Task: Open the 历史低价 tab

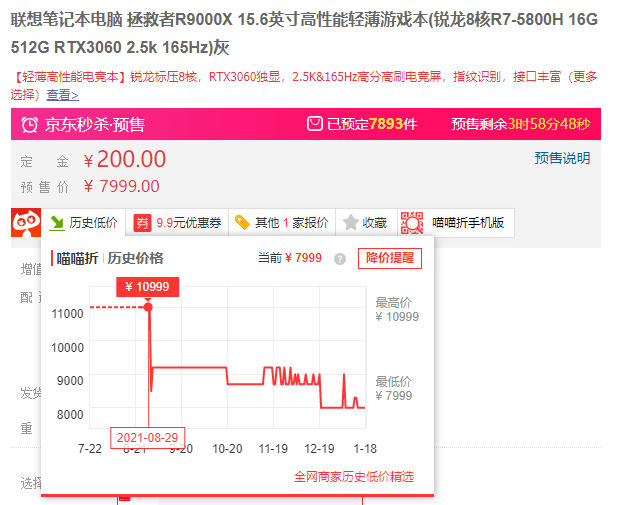Action: [83, 223]
